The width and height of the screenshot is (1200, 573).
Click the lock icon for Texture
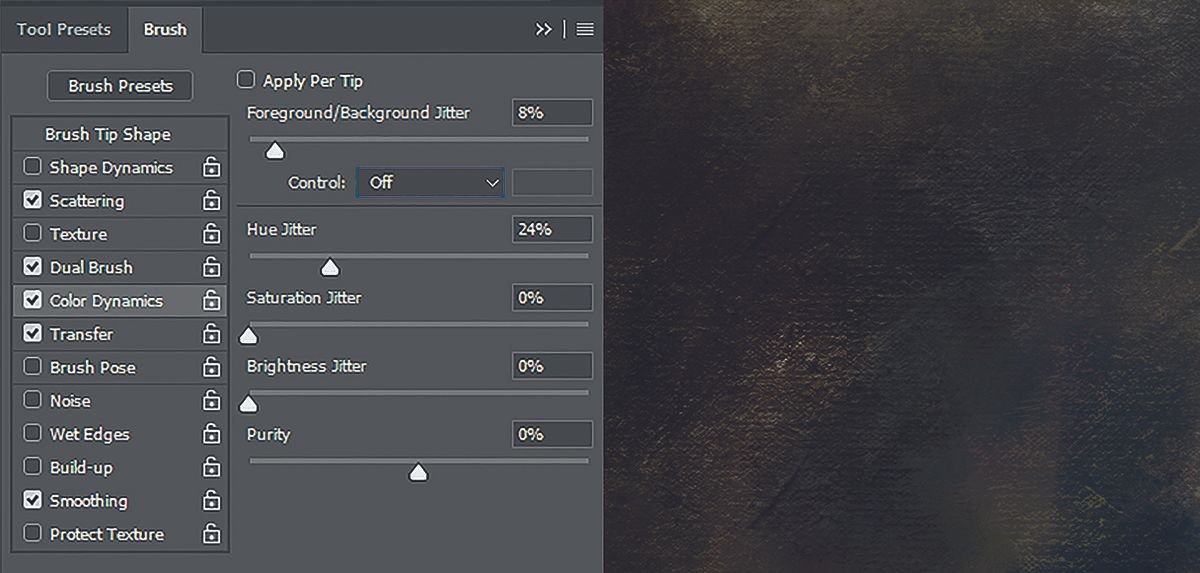click(x=211, y=234)
